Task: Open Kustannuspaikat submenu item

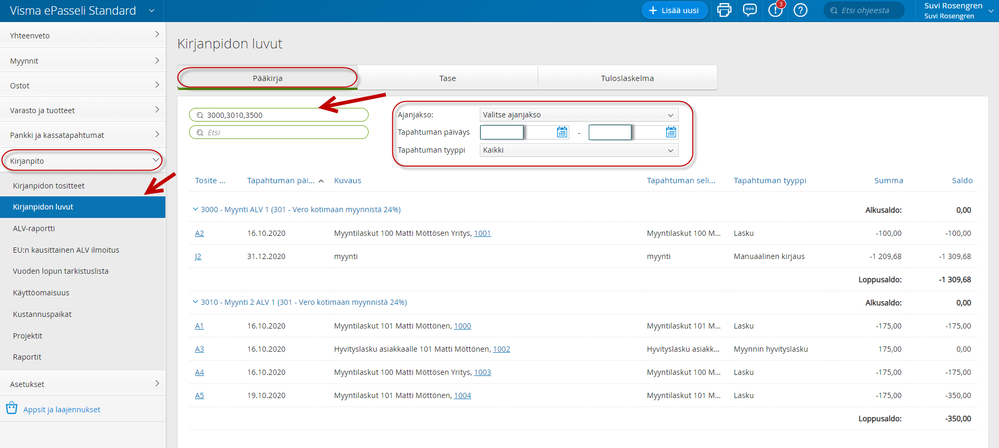Action: pos(83,314)
